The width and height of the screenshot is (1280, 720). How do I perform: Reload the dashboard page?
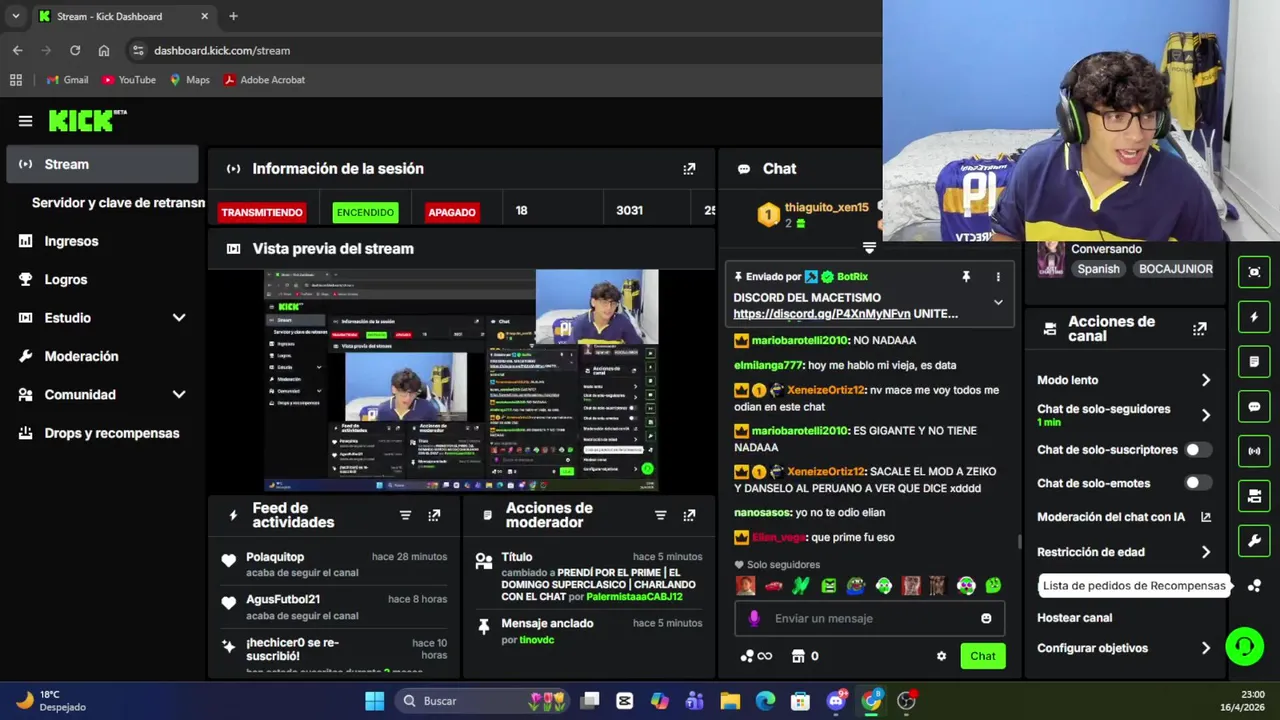pos(75,50)
